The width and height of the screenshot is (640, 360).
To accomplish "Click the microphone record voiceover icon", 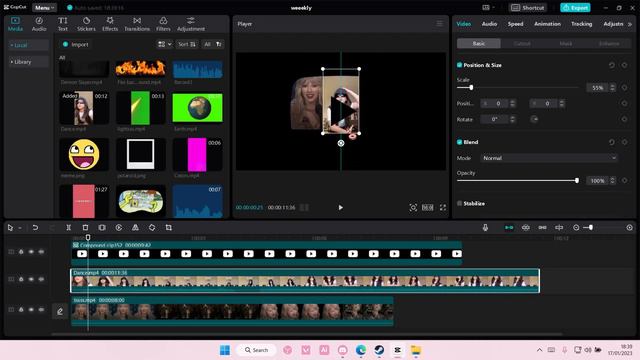I will pos(485,227).
